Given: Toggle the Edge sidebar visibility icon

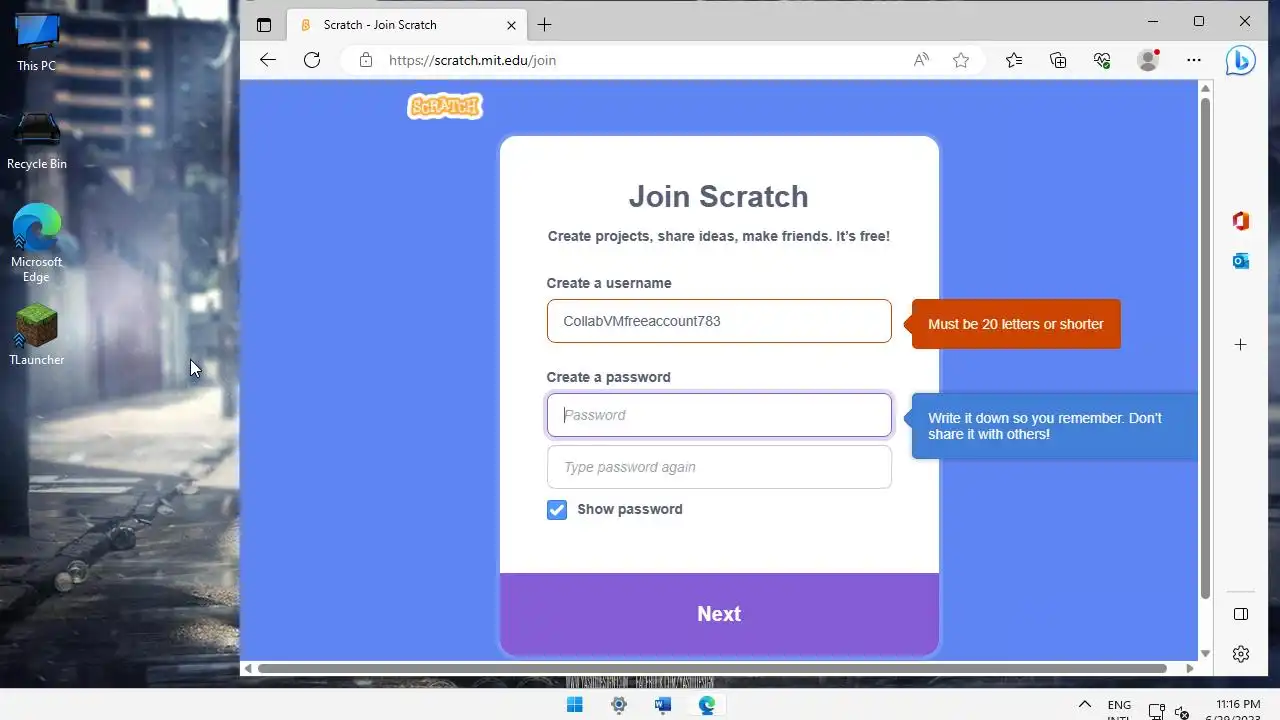Looking at the screenshot, I should pyautogui.click(x=1241, y=614).
